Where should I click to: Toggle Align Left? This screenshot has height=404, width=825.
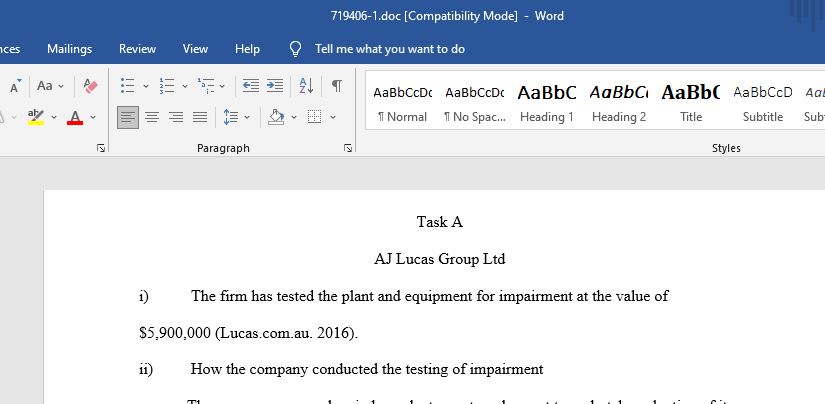[128, 117]
